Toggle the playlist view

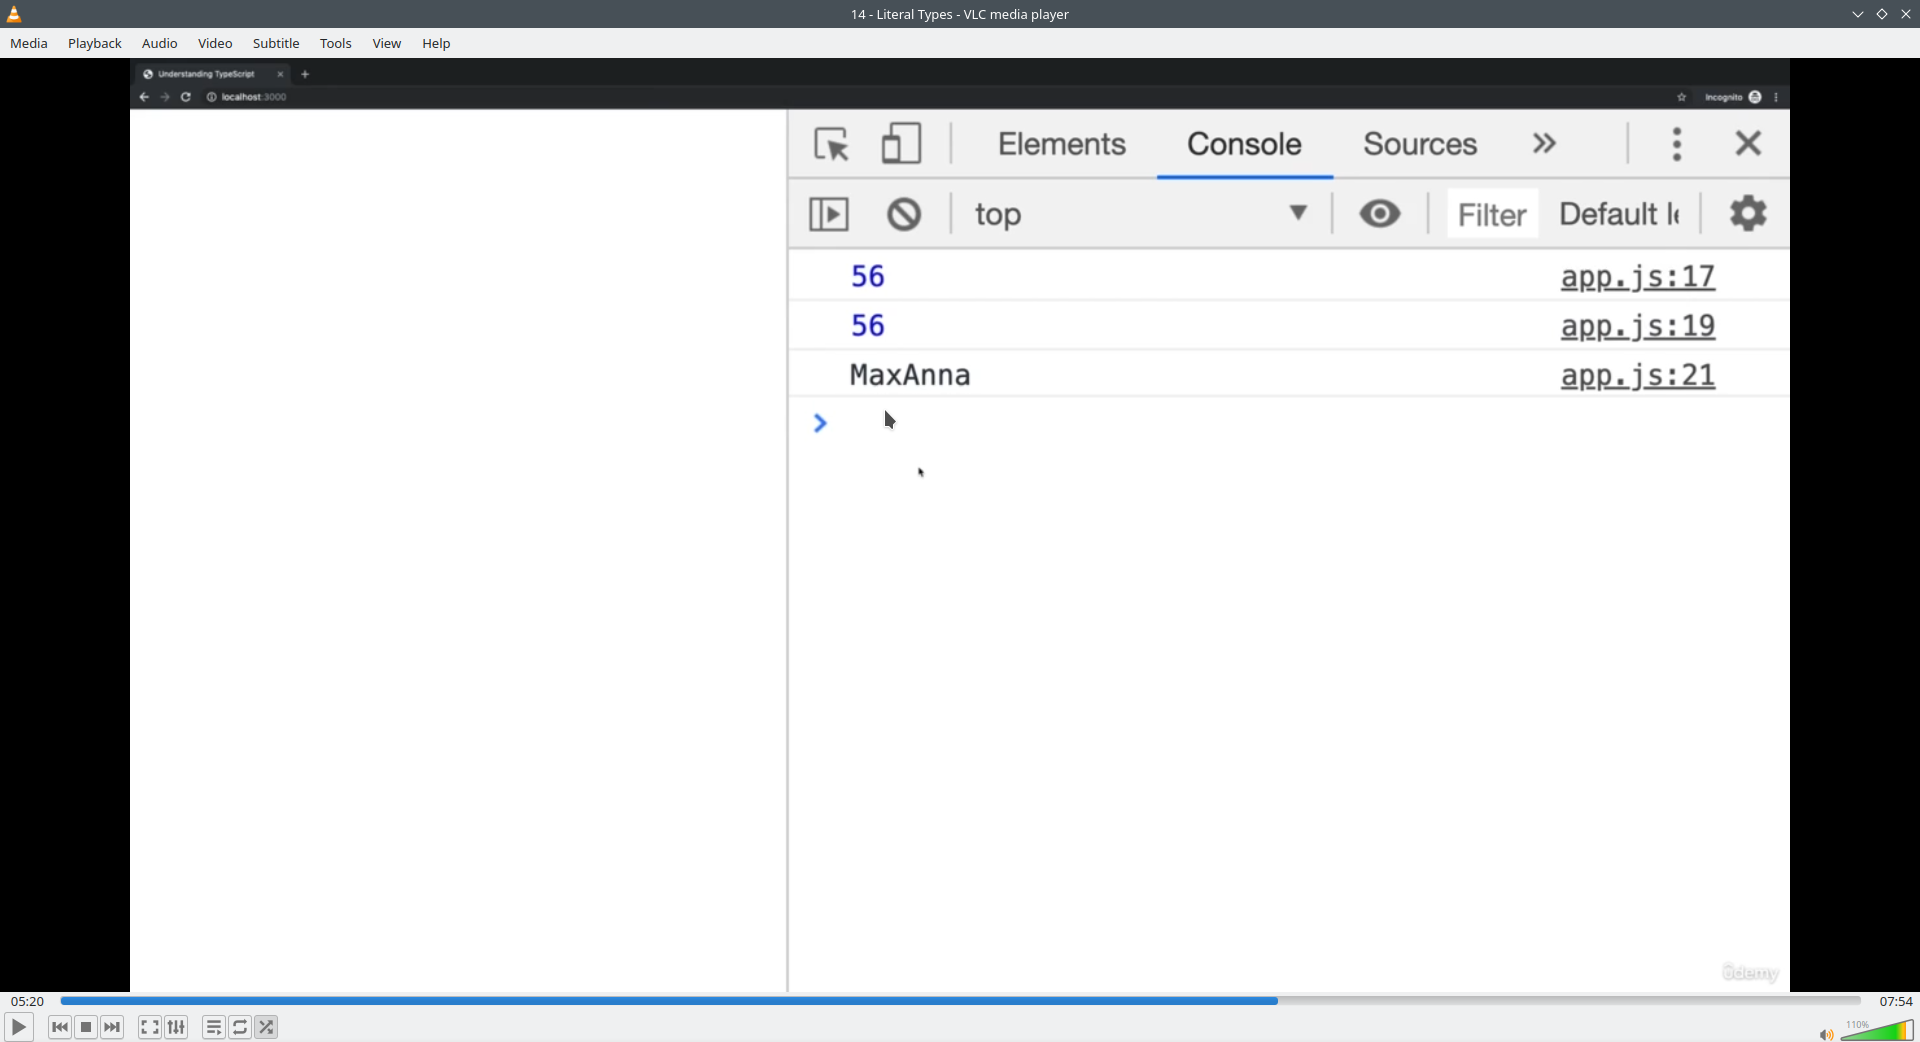click(x=214, y=1027)
